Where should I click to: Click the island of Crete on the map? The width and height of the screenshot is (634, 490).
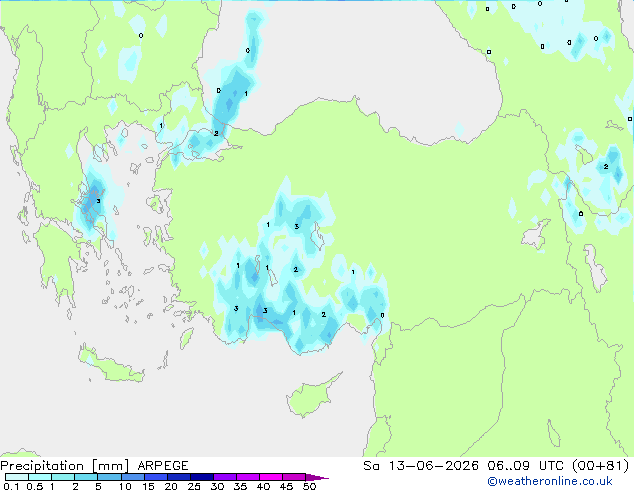(x=109, y=365)
